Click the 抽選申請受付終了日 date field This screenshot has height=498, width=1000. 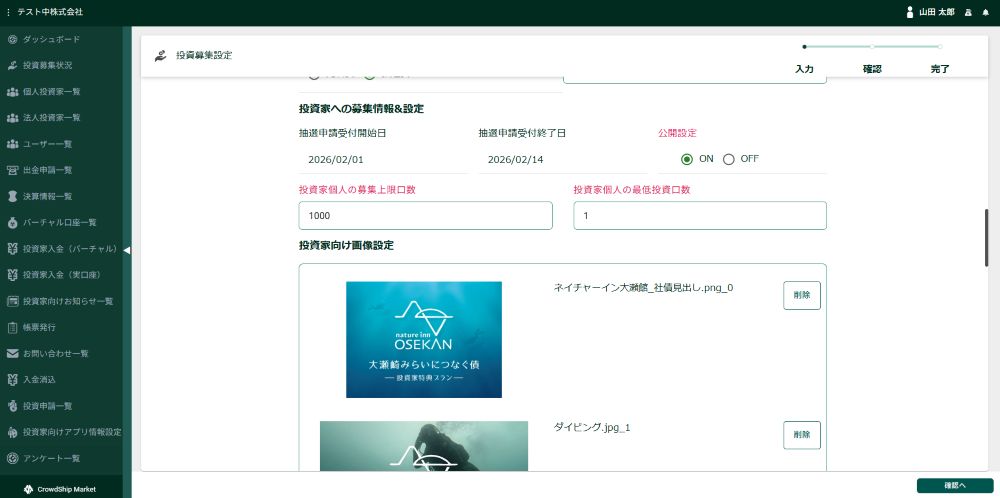coord(563,159)
